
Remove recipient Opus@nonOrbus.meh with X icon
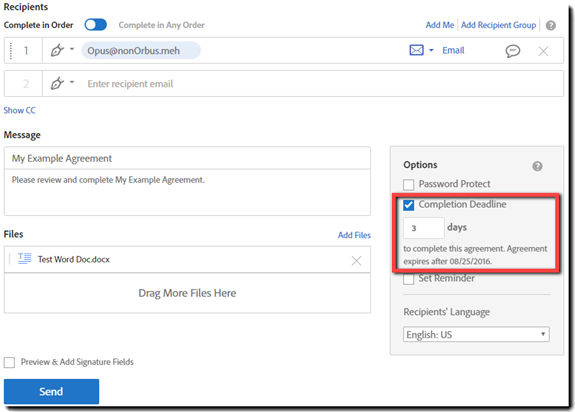543,51
